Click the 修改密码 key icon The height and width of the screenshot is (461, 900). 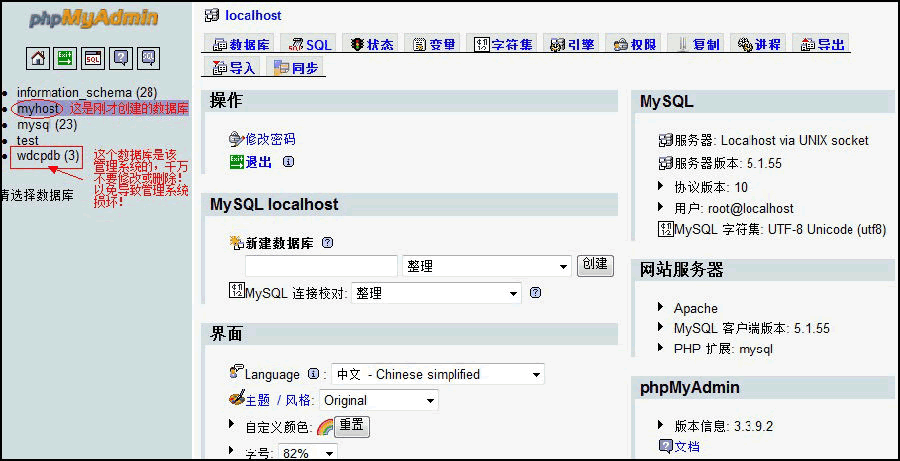(236, 138)
